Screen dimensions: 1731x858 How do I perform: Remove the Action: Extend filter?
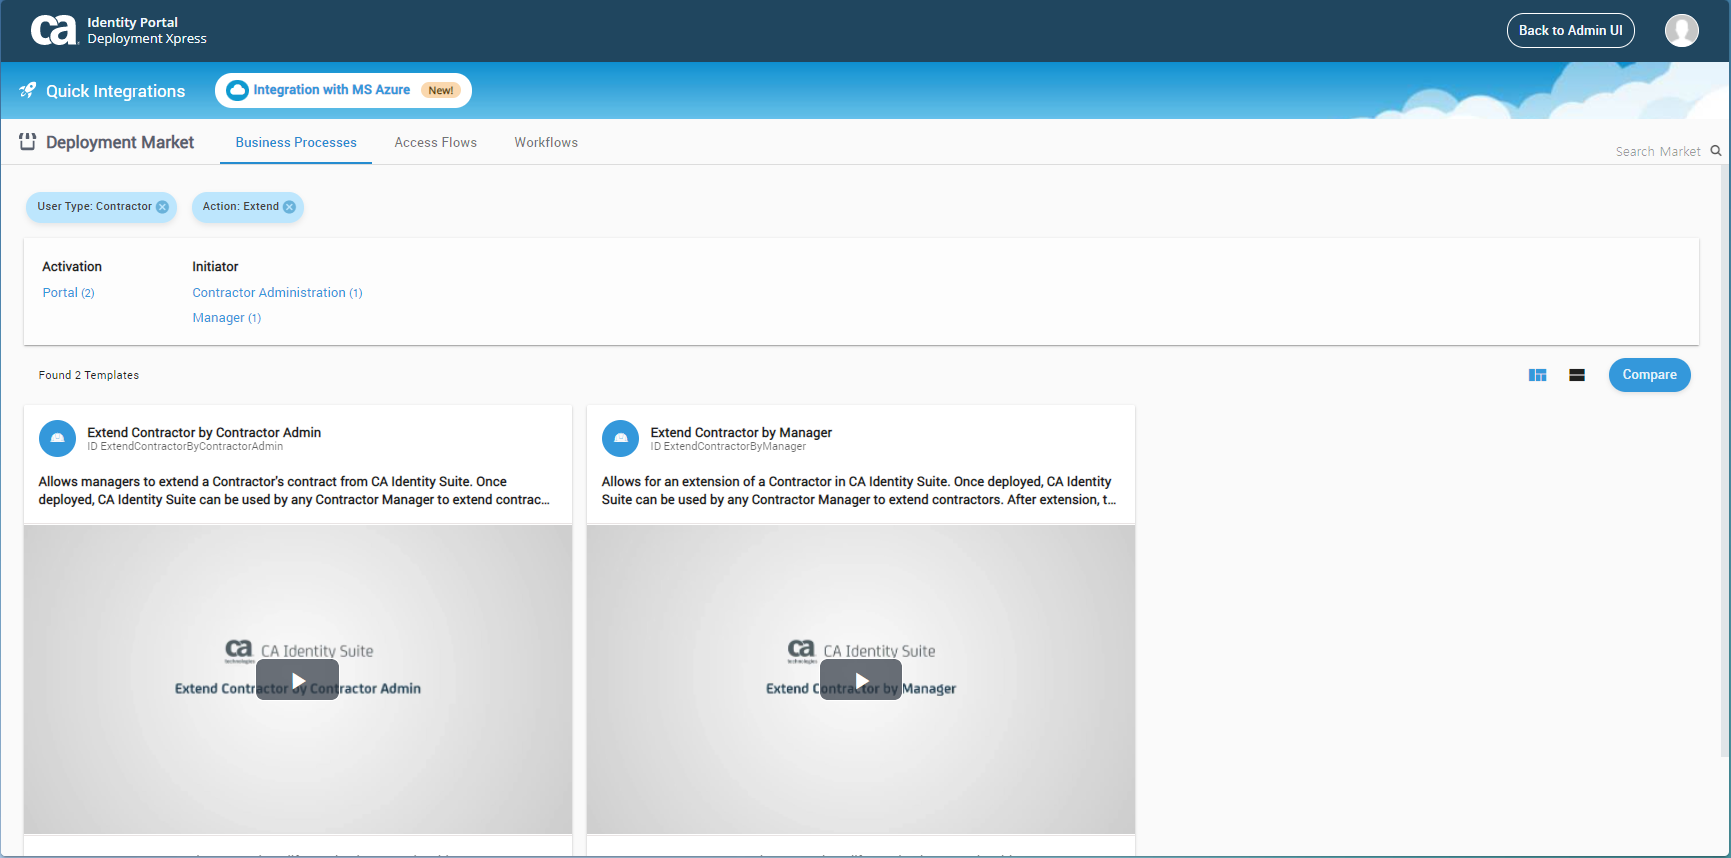coord(289,207)
